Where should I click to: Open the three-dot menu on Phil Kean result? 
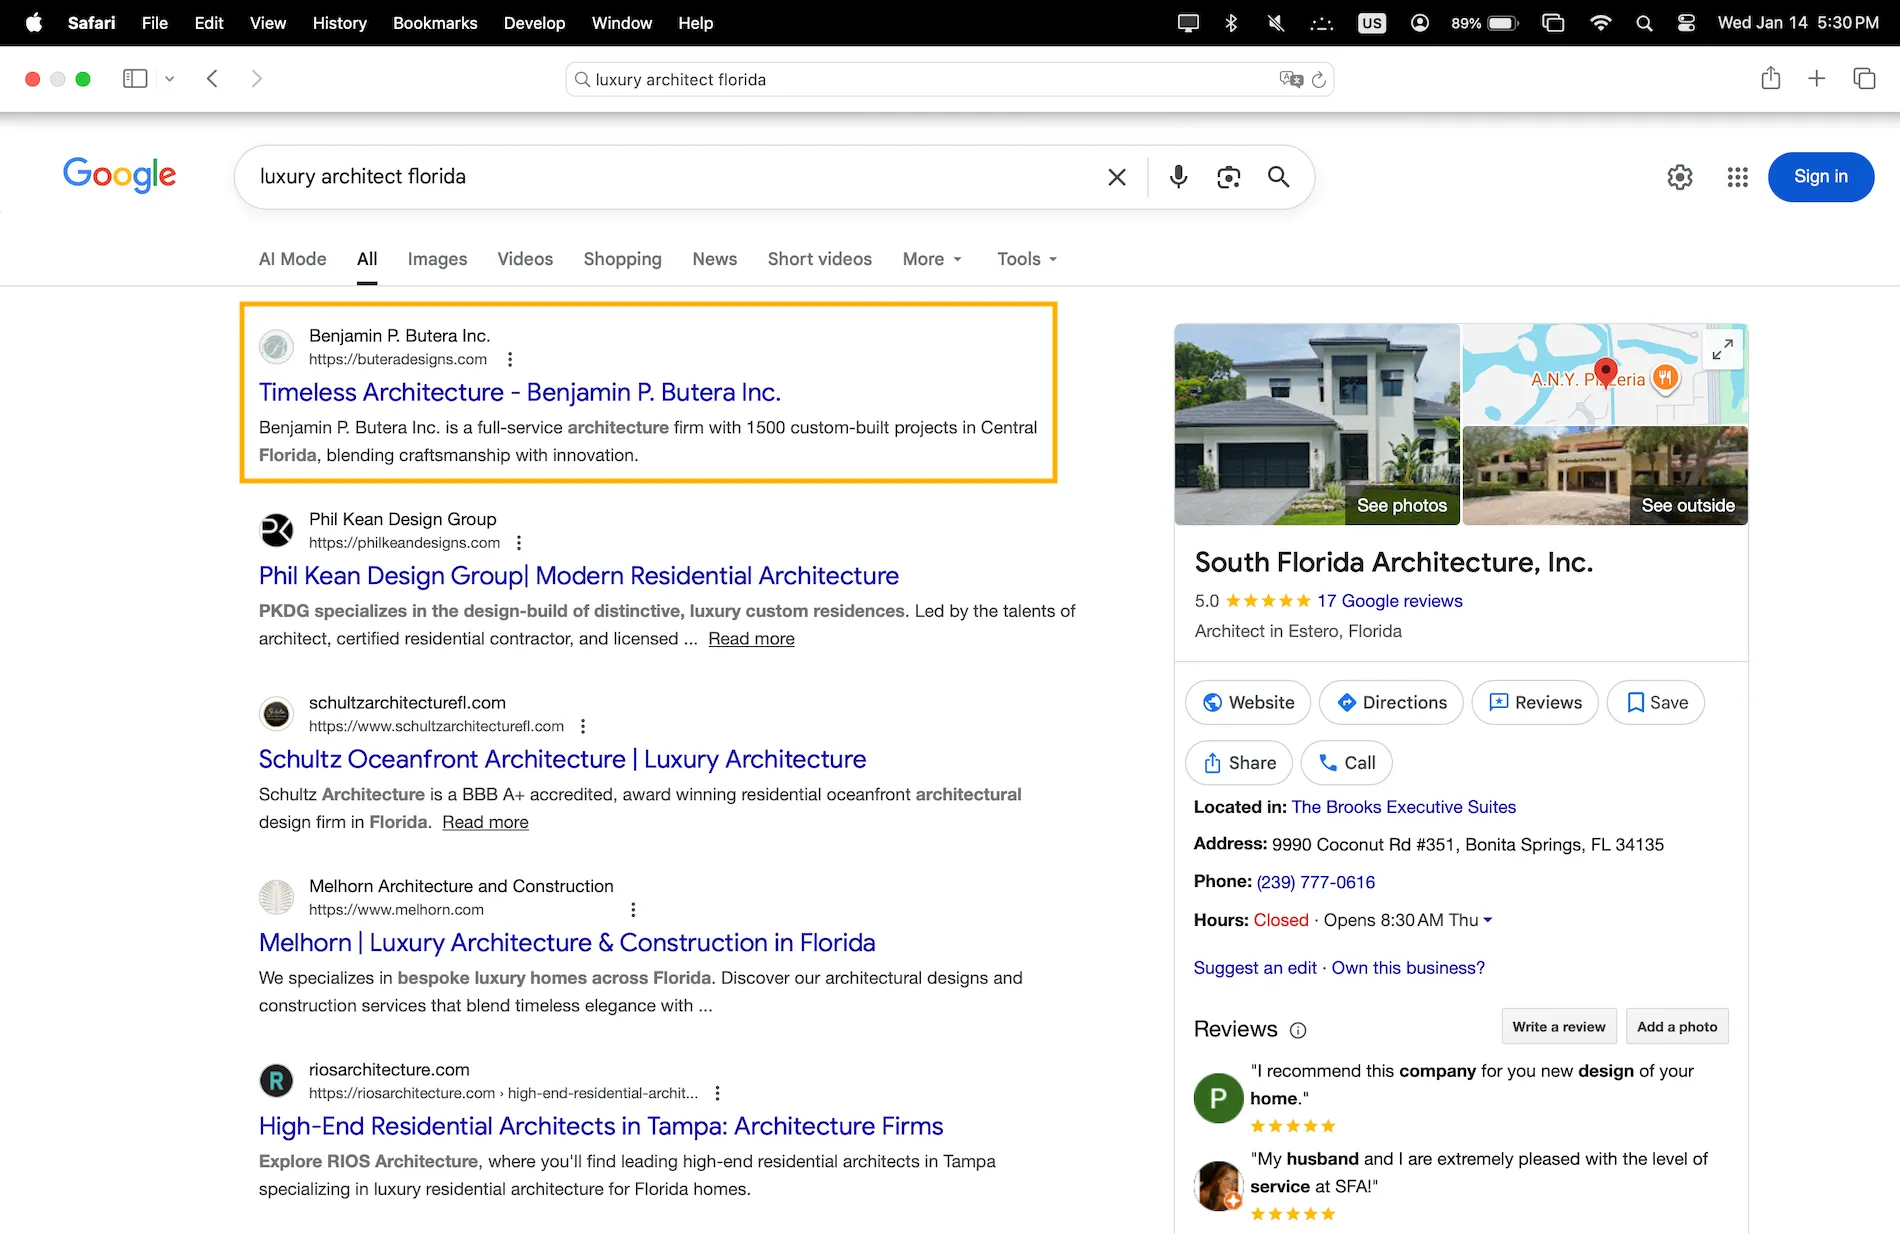pyautogui.click(x=518, y=542)
